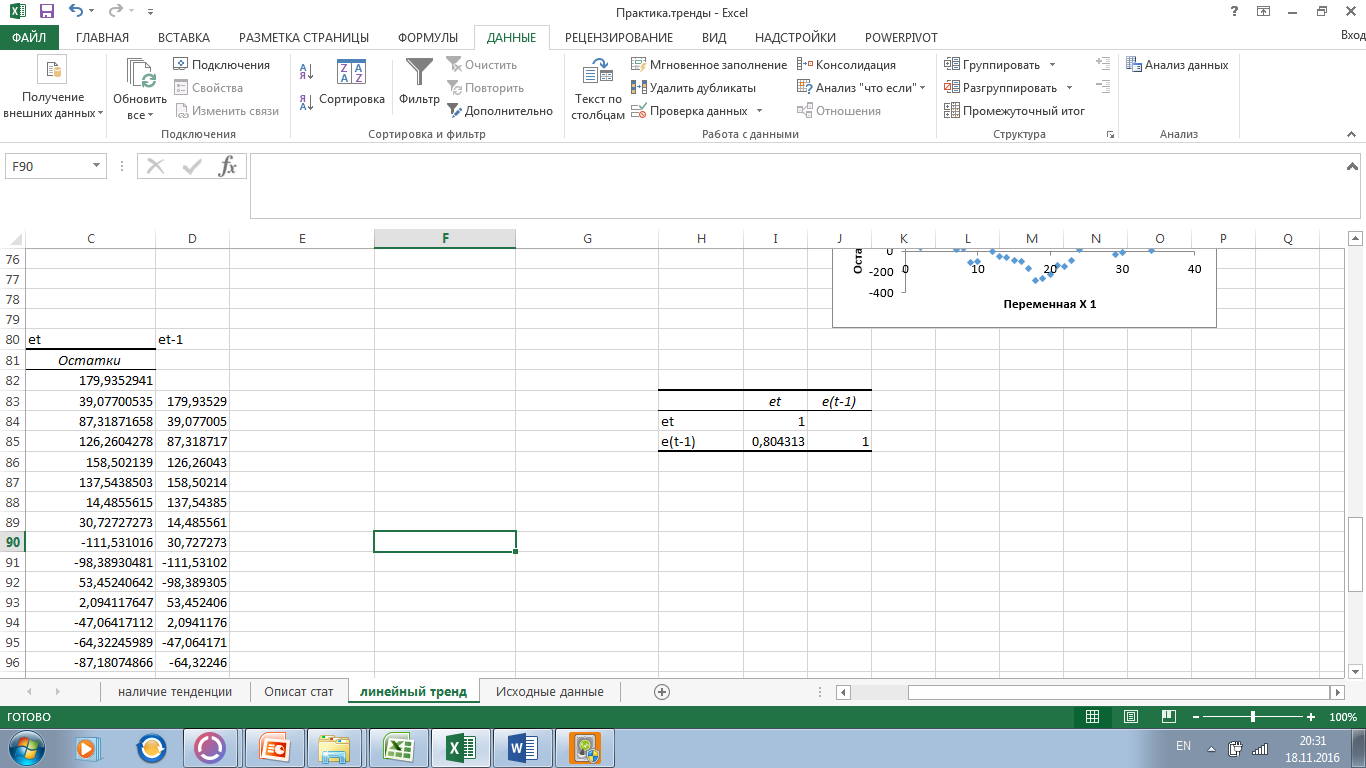Click Sort Z to A descending icon
This screenshot has height=768, width=1366.
307,101
